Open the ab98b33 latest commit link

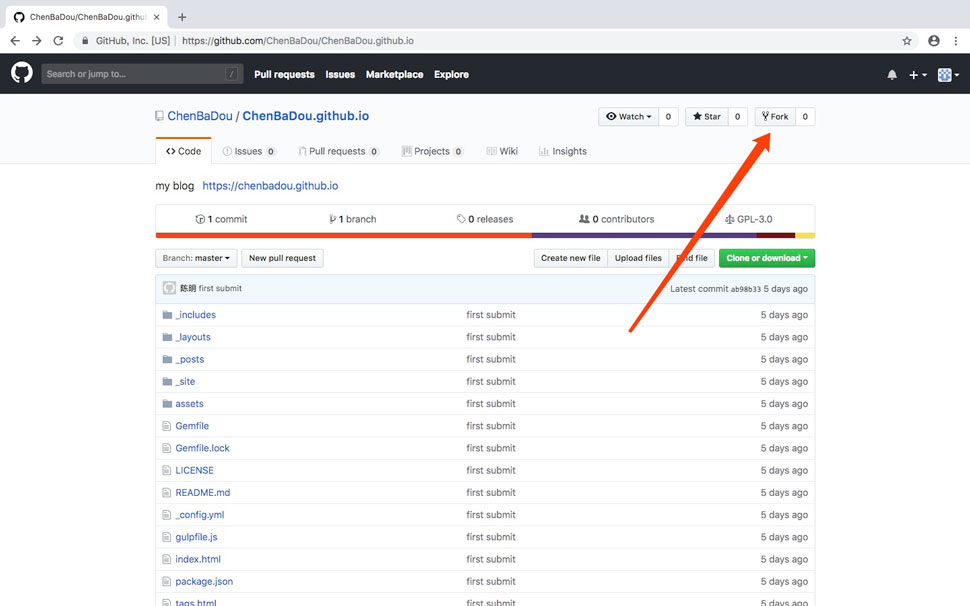point(746,289)
